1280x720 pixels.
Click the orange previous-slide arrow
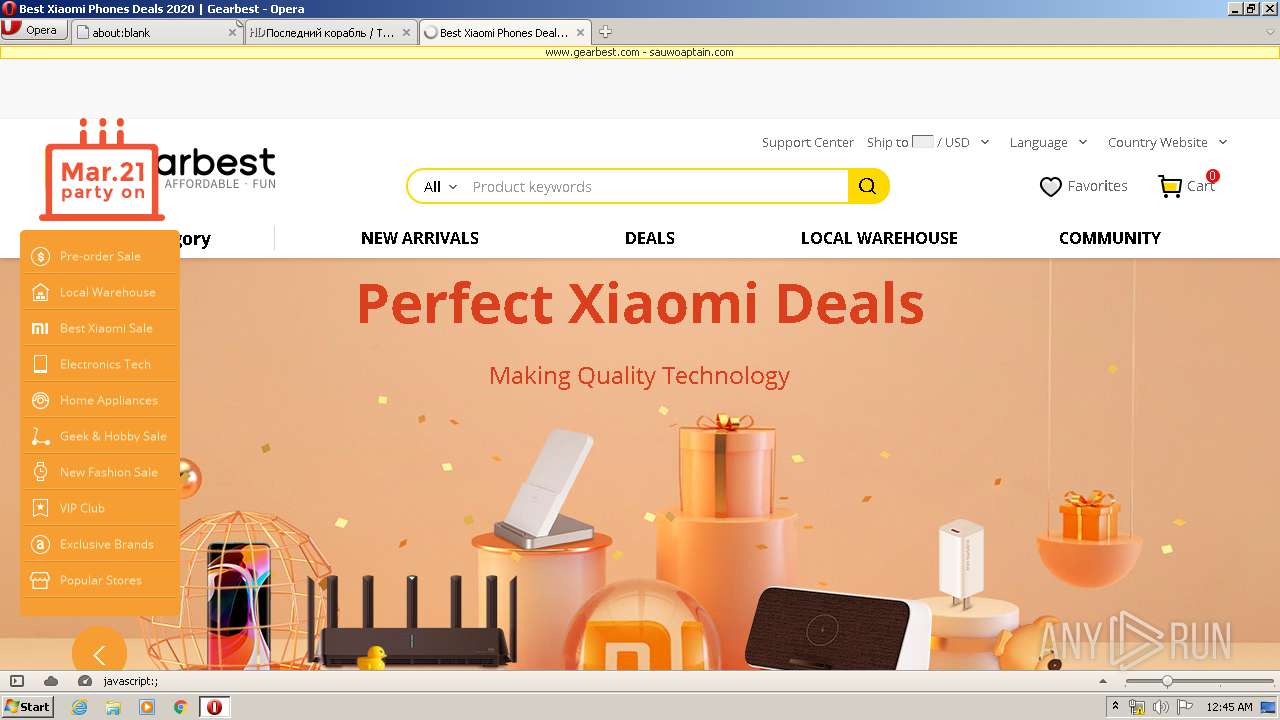(99, 655)
